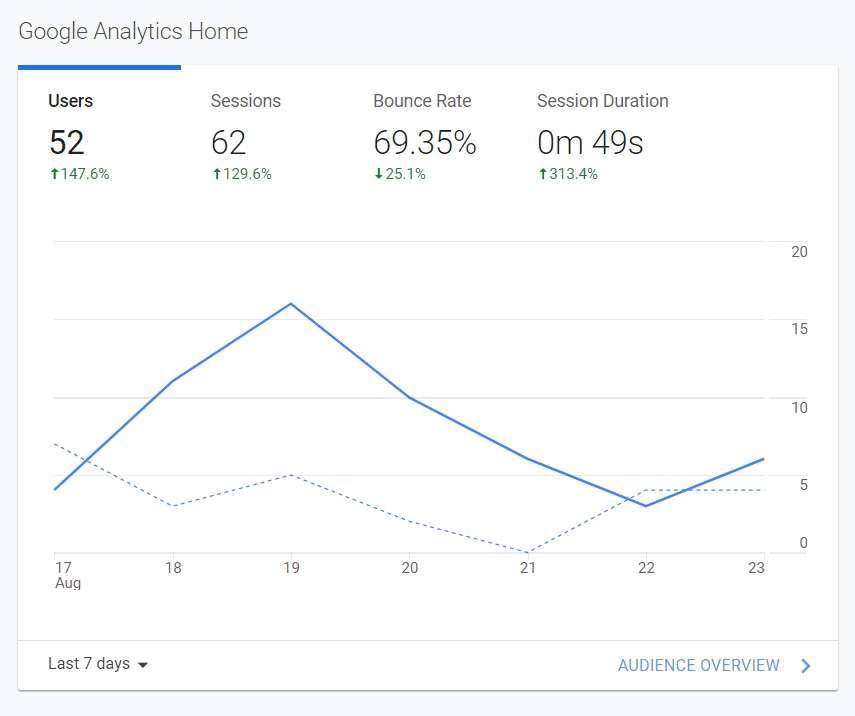Click the 313.4% session duration increase
This screenshot has height=716, width=855.
(x=568, y=174)
